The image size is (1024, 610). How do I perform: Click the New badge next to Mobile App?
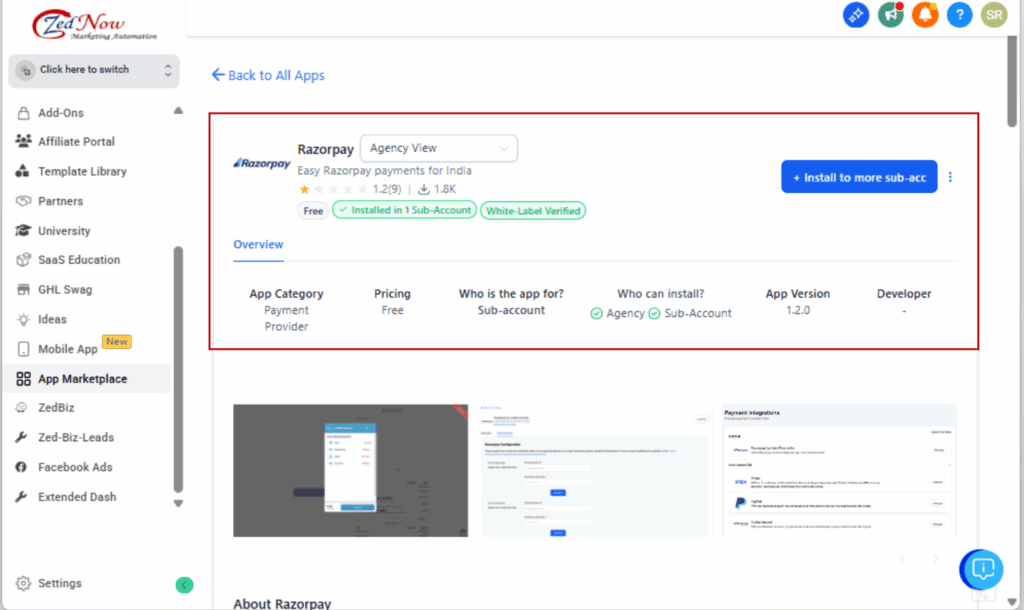(x=117, y=342)
